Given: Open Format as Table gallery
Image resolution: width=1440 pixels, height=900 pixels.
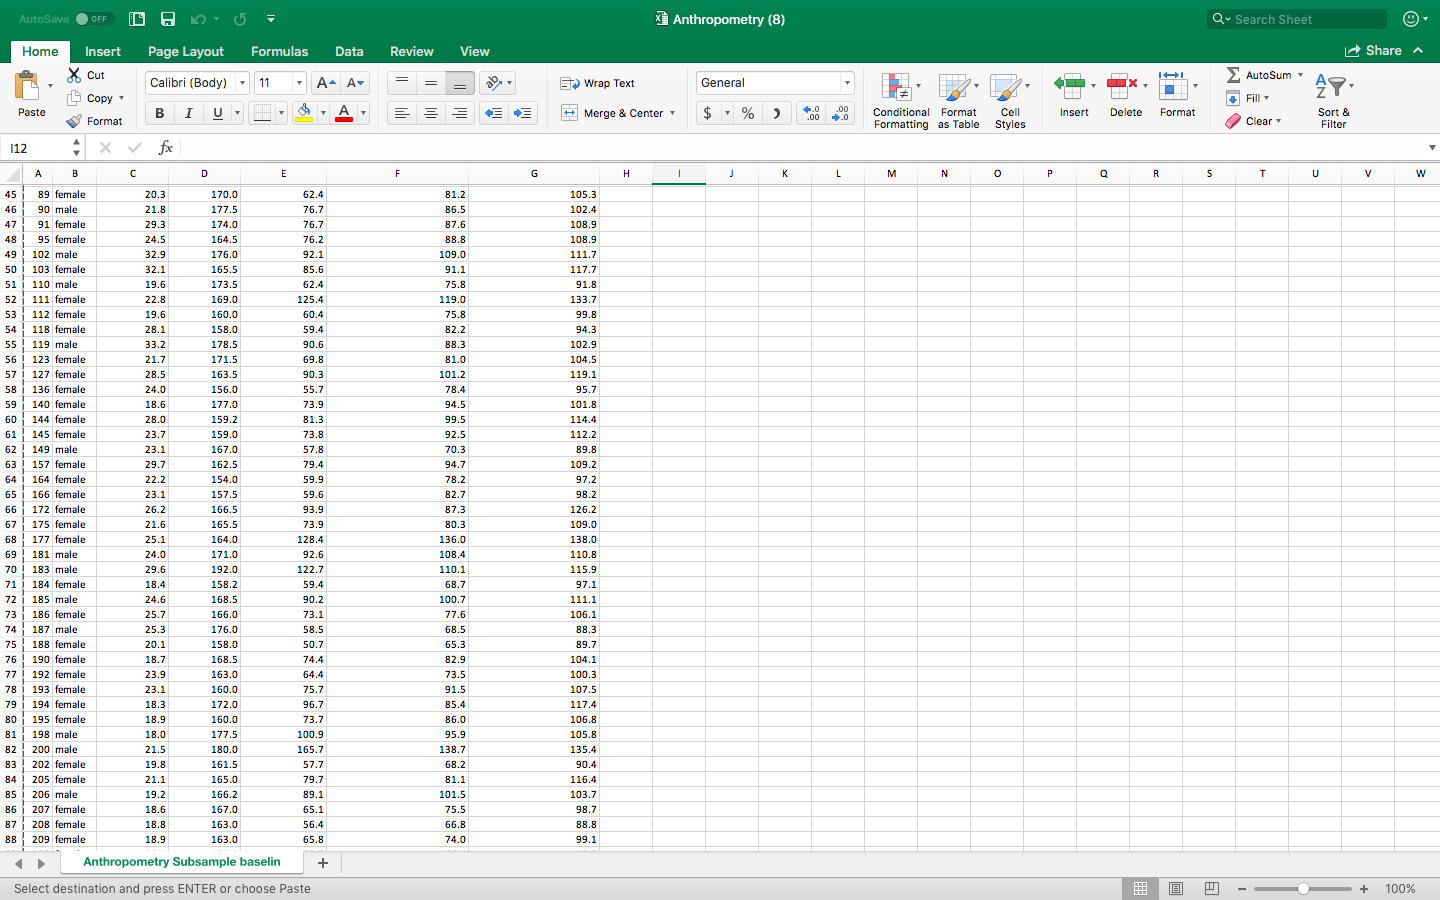Looking at the screenshot, I should tap(958, 100).
